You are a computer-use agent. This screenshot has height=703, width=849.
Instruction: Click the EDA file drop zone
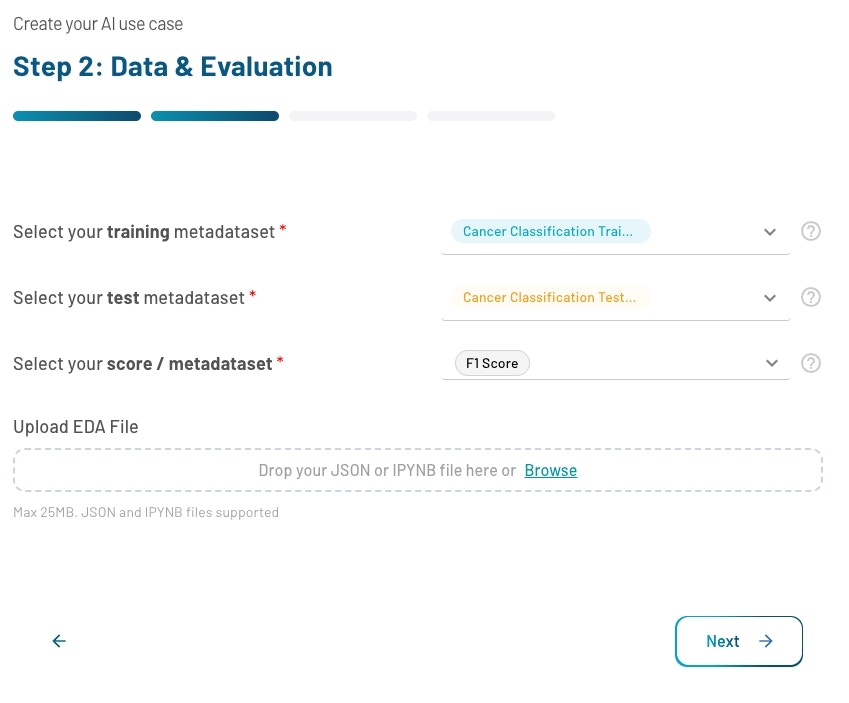[417, 470]
